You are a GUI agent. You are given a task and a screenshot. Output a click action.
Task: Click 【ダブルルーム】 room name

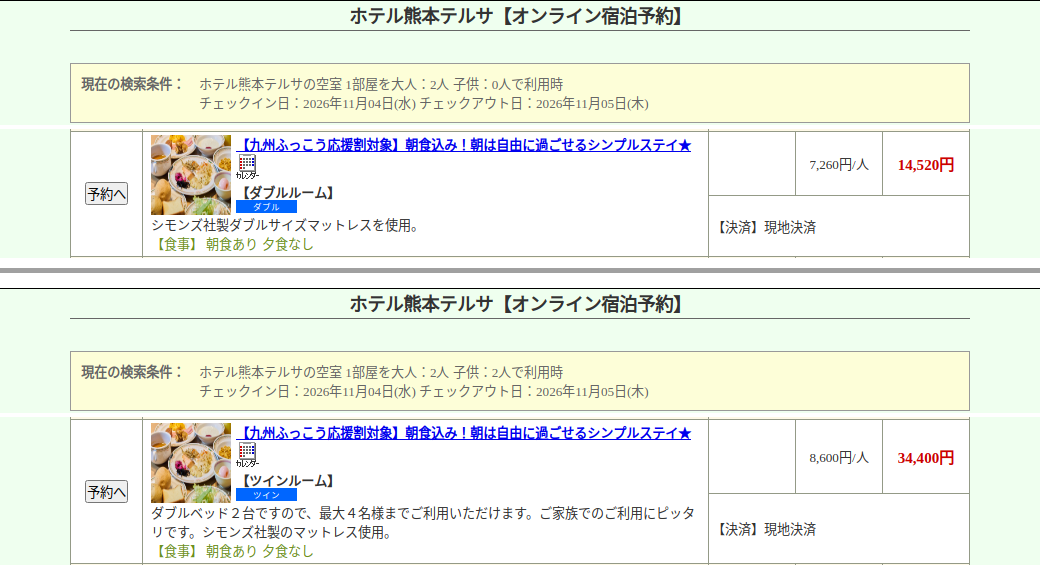tap(287, 193)
